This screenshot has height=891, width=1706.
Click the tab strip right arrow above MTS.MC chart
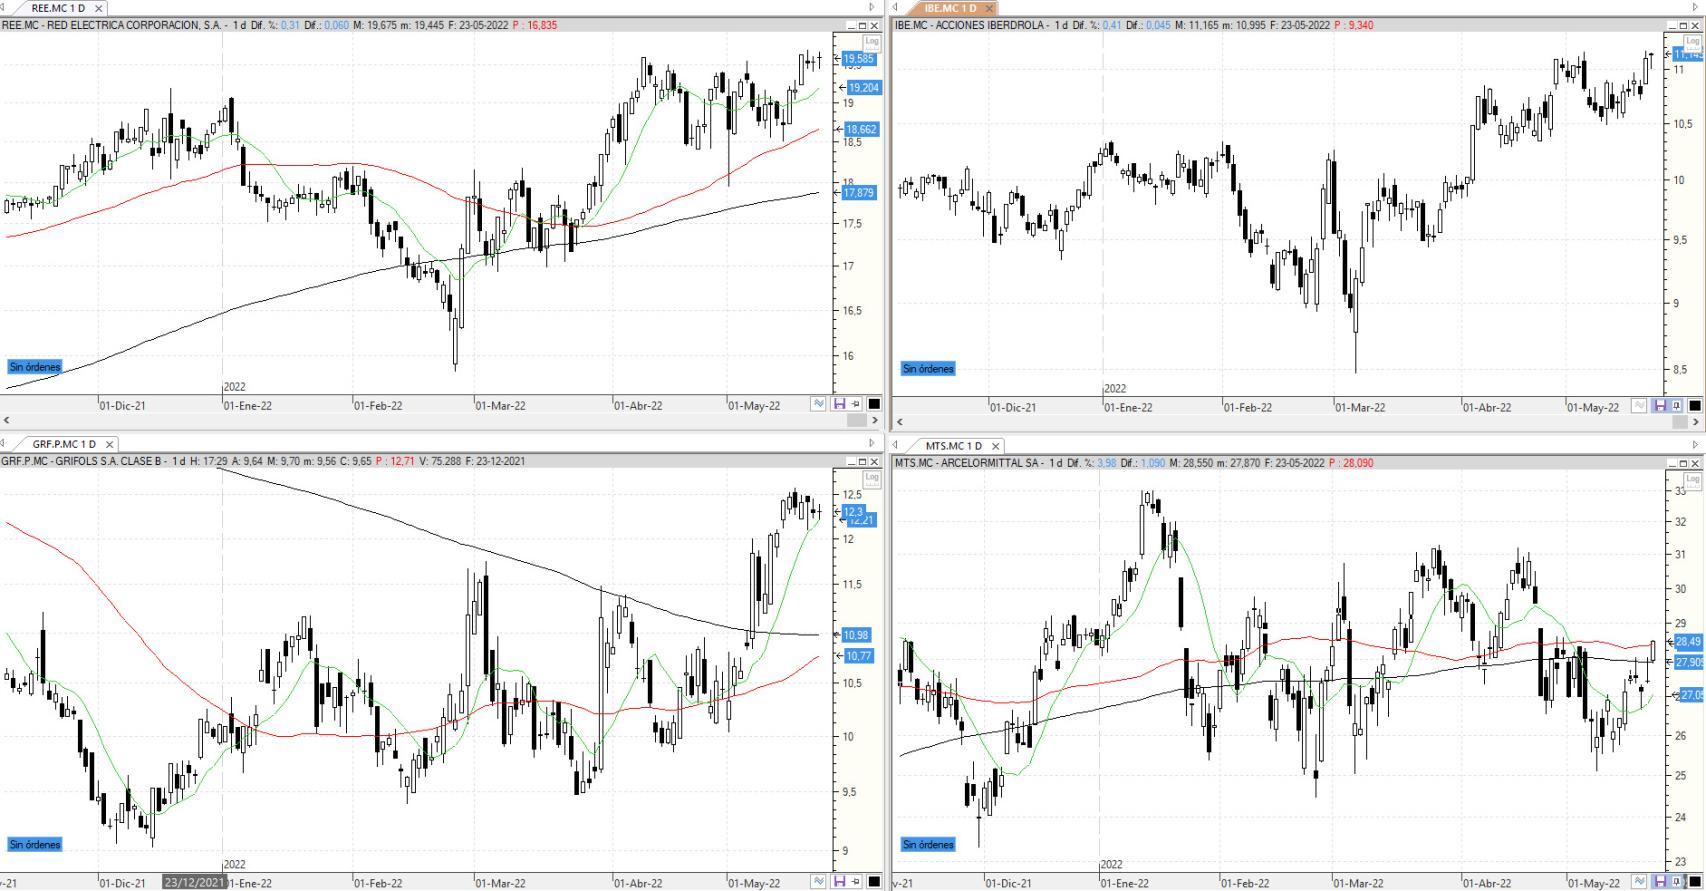tap(1695, 445)
